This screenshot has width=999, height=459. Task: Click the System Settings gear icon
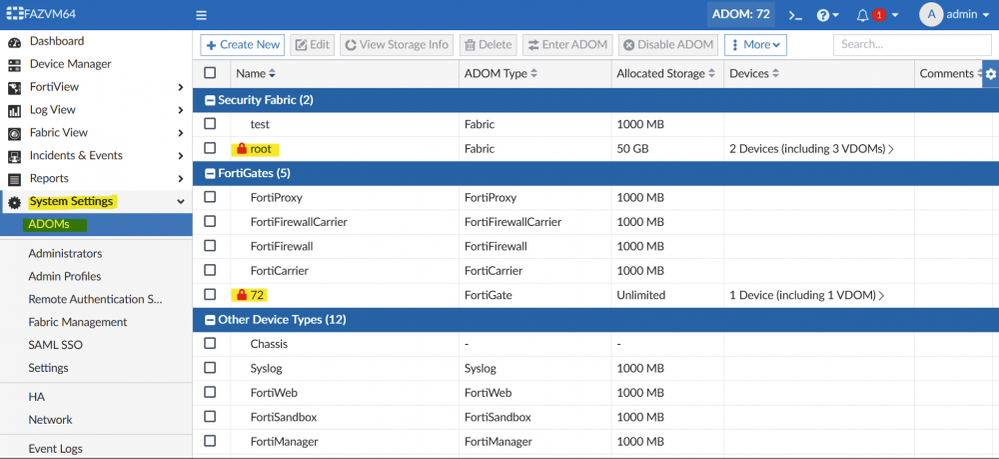pos(14,203)
